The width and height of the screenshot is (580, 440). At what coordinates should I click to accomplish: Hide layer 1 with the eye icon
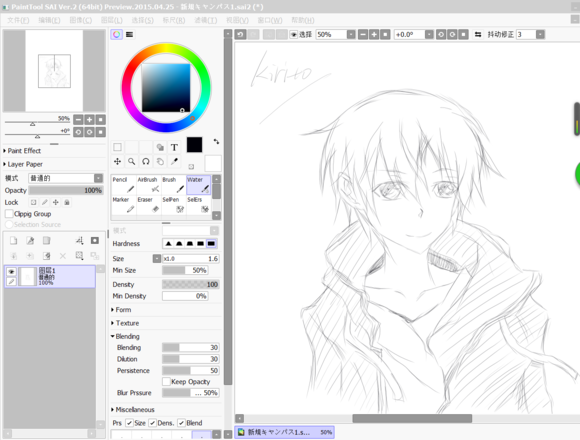tap(11, 272)
